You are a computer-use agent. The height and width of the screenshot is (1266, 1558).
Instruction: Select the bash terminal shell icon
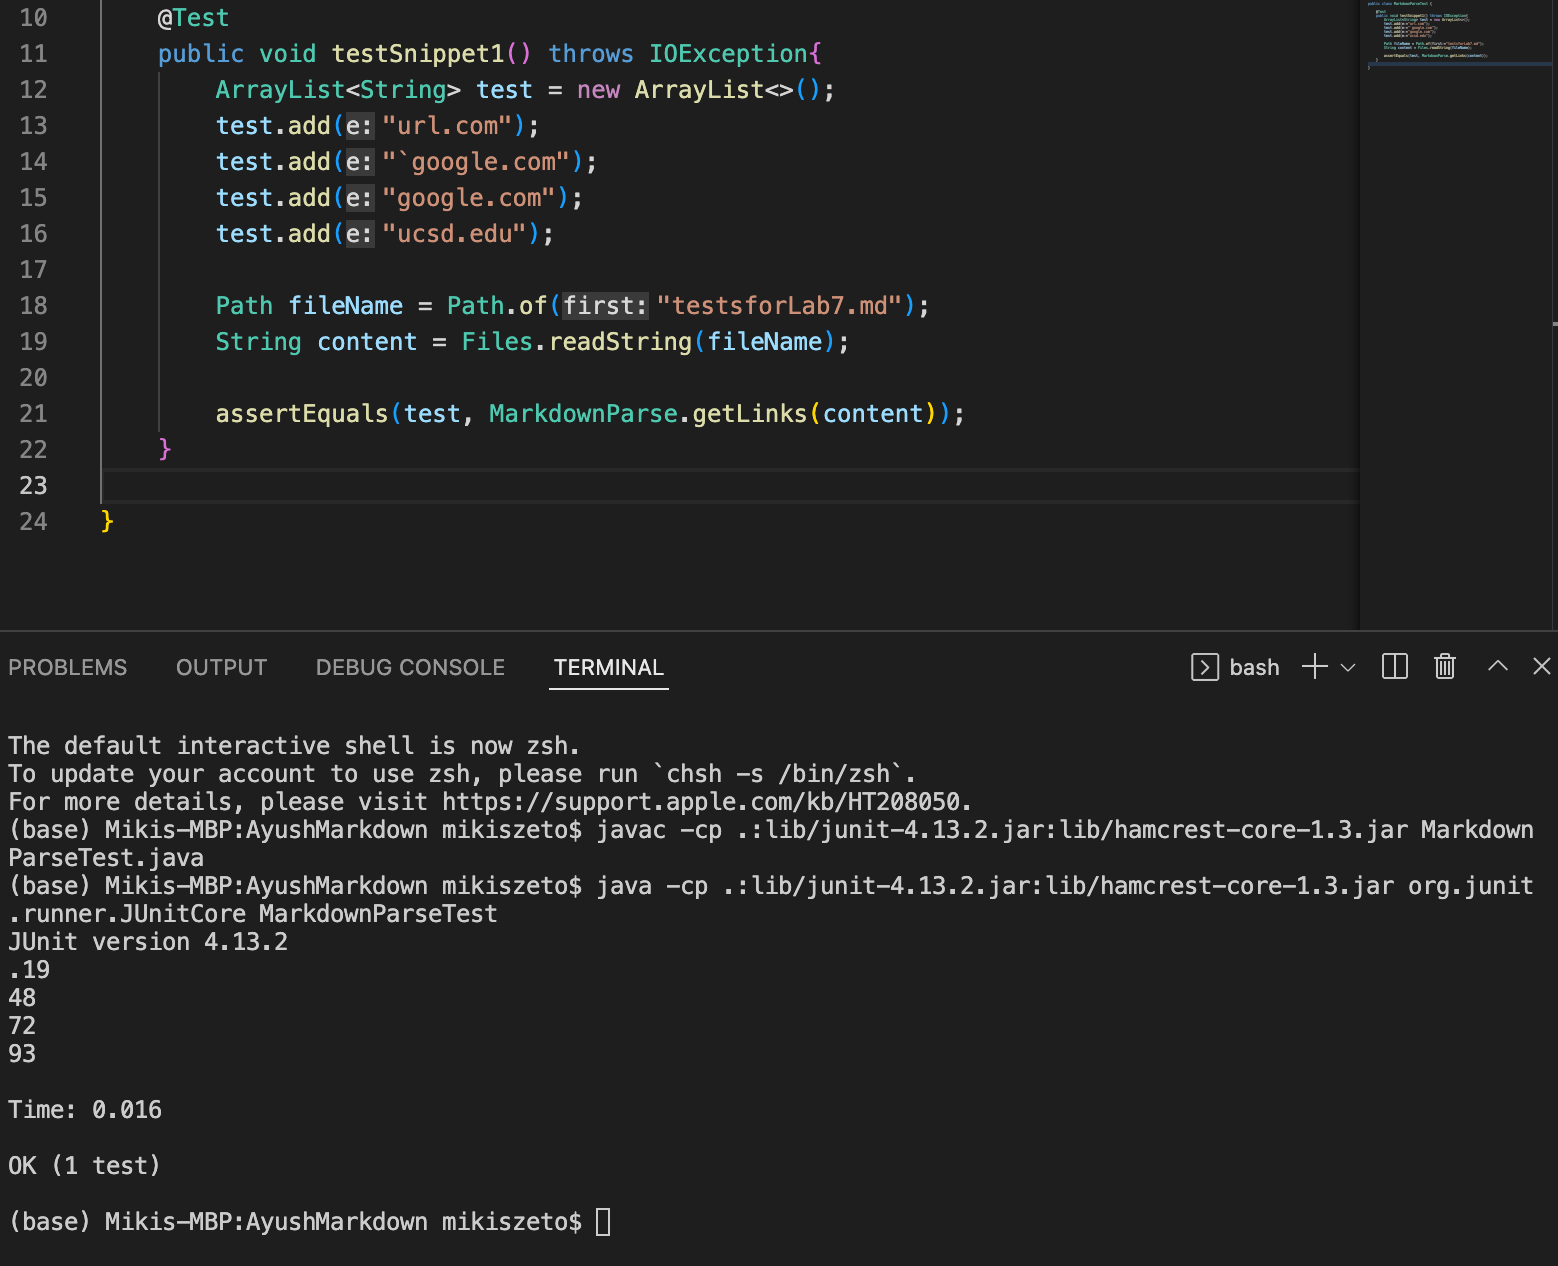1205,667
